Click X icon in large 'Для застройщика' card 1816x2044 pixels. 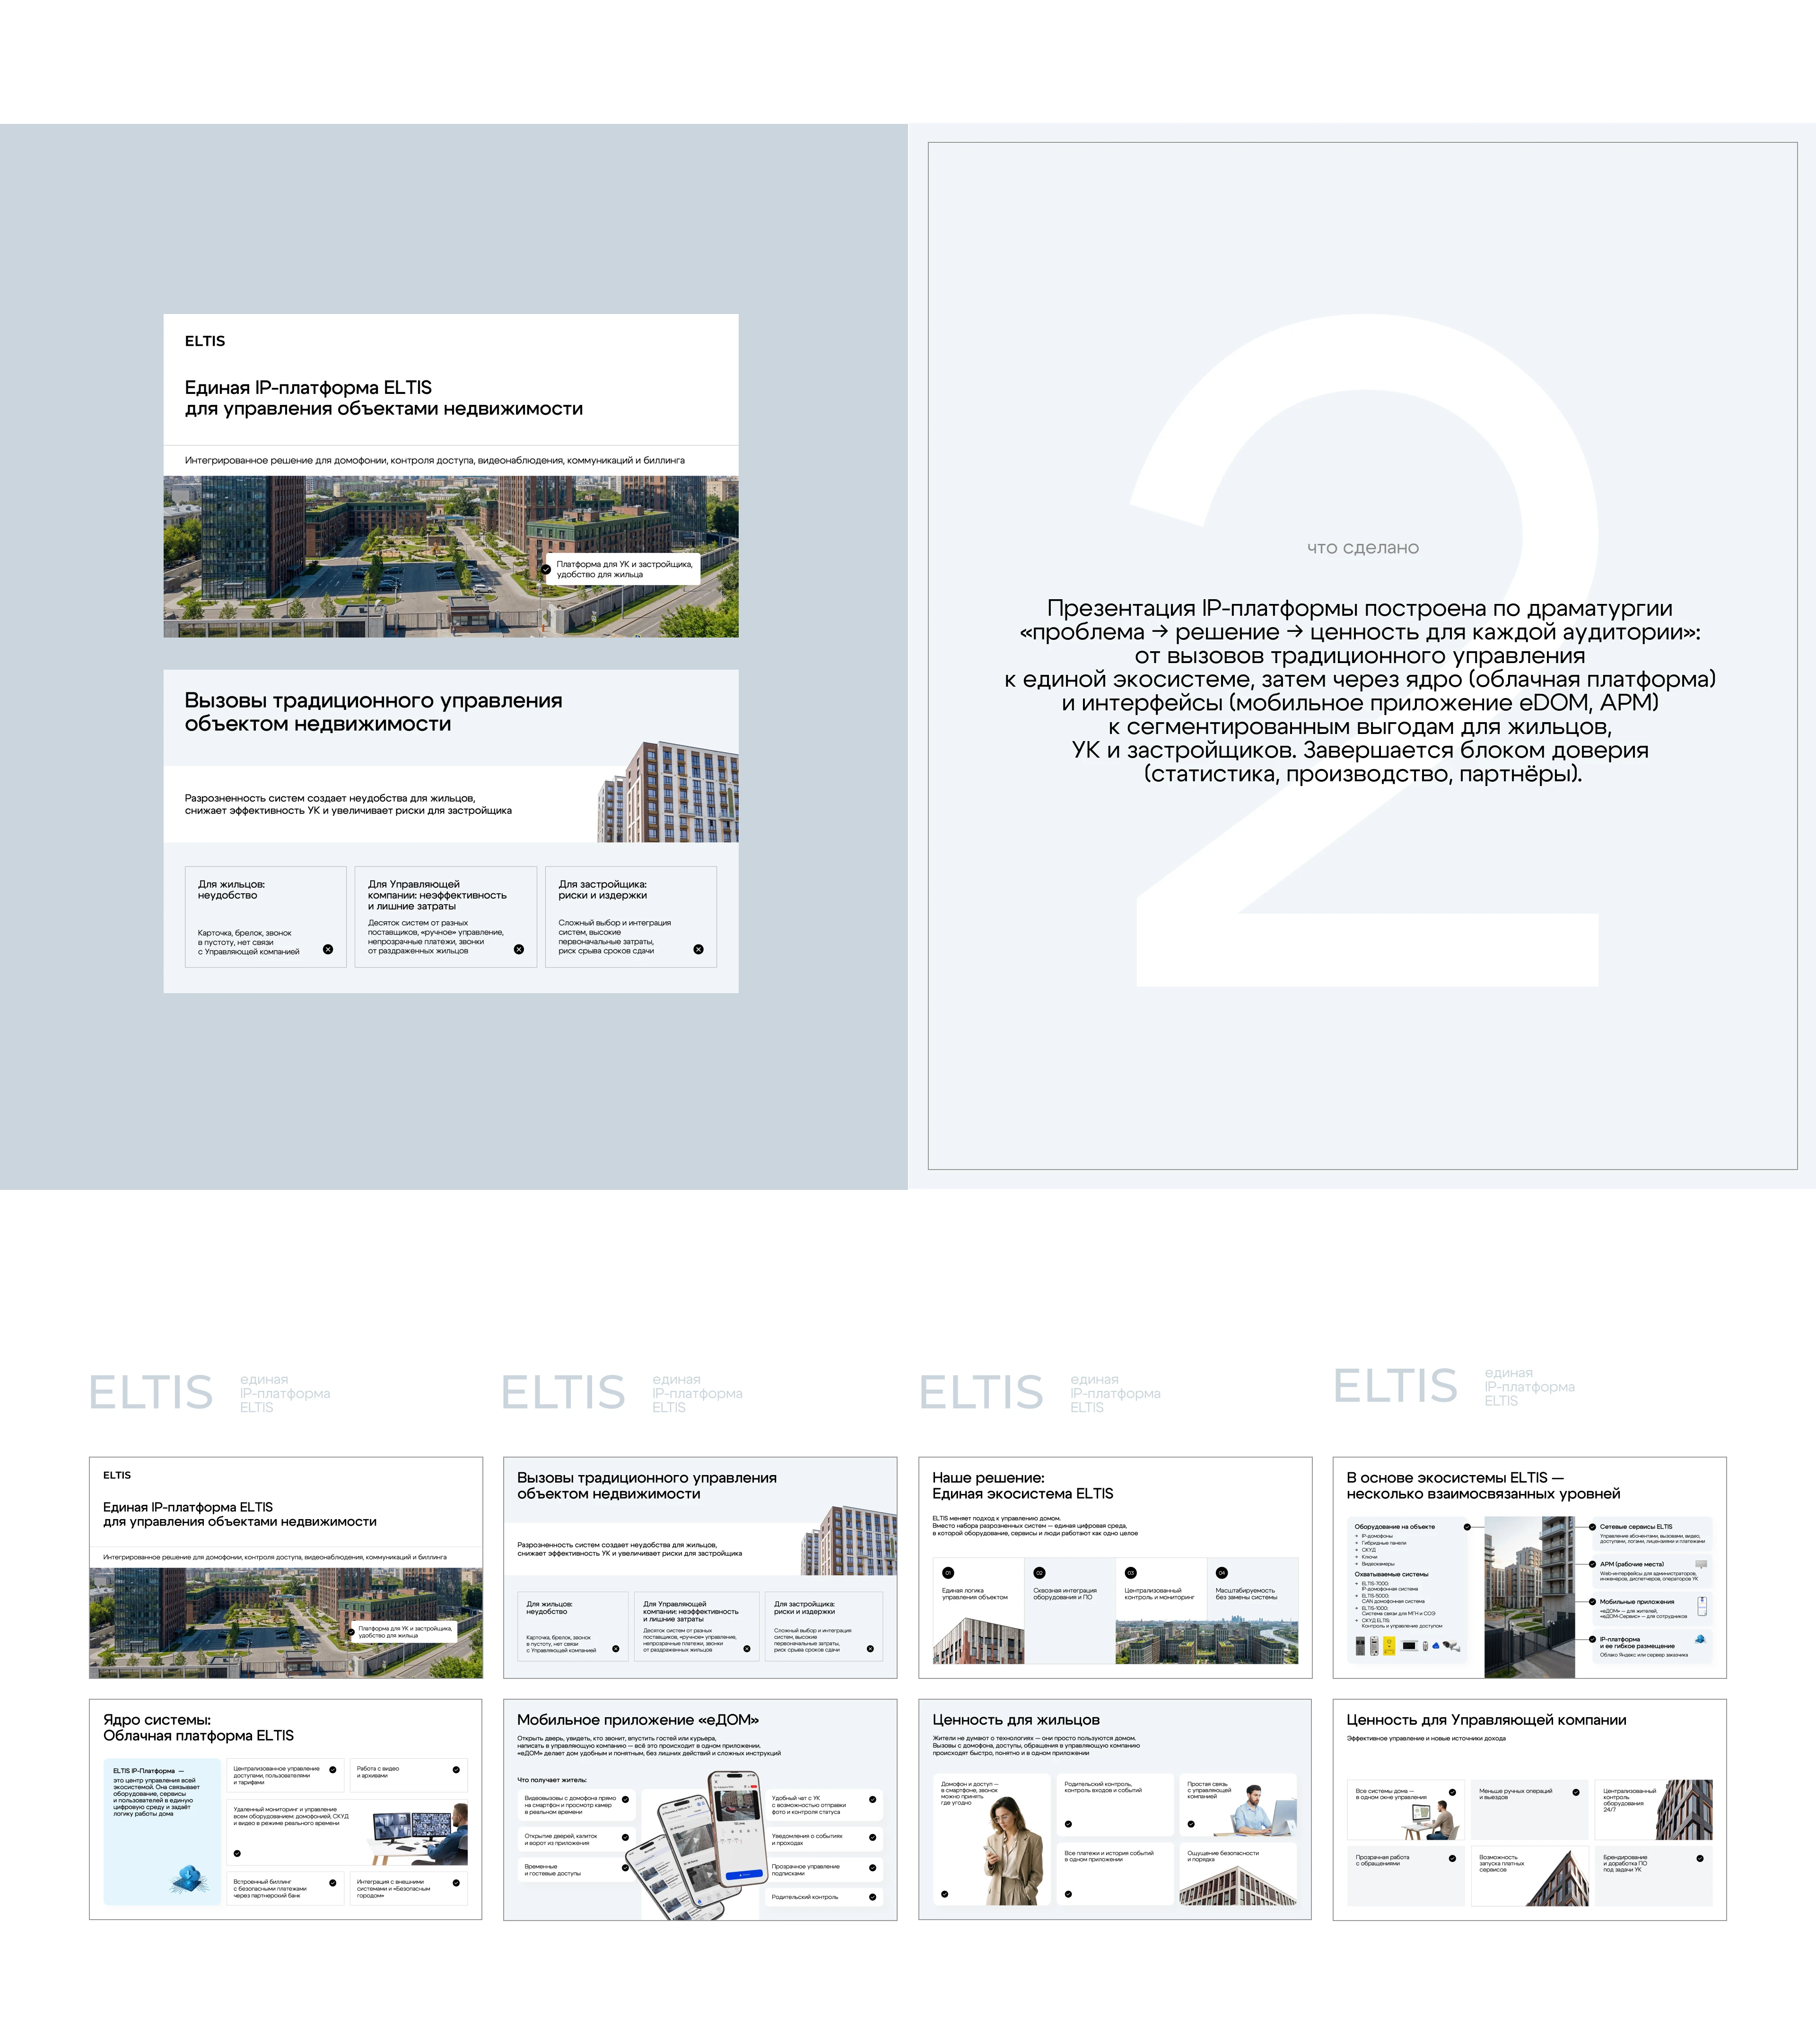click(x=699, y=949)
